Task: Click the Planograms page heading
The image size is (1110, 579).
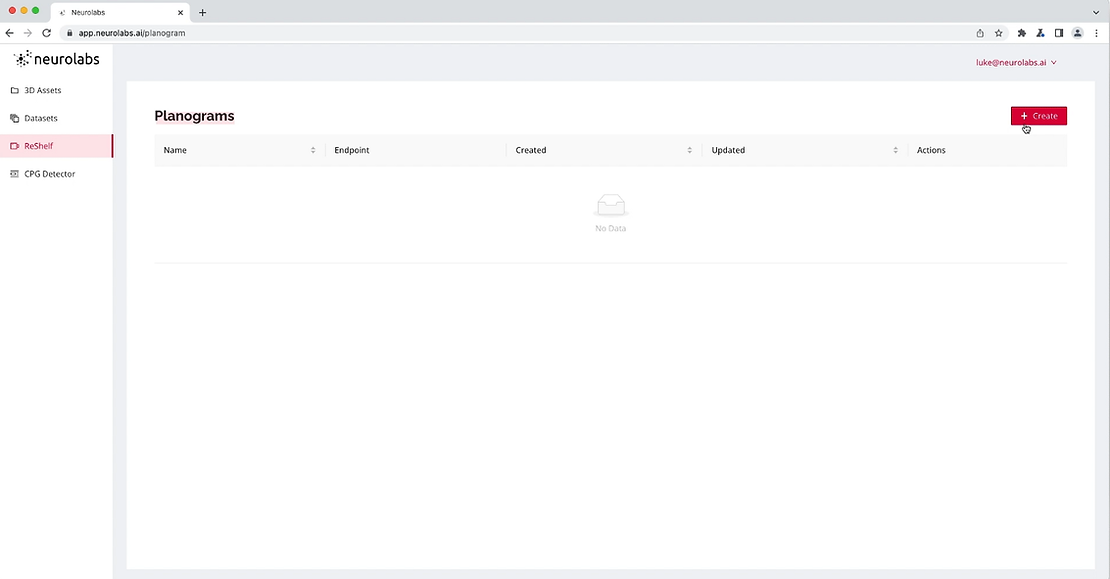Action: 194,116
